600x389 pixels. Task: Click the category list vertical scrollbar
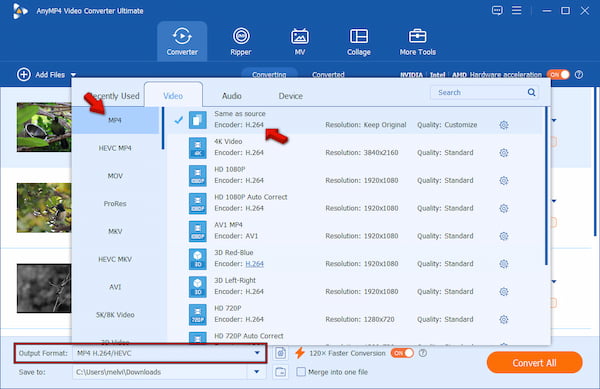pyautogui.click(x=163, y=128)
